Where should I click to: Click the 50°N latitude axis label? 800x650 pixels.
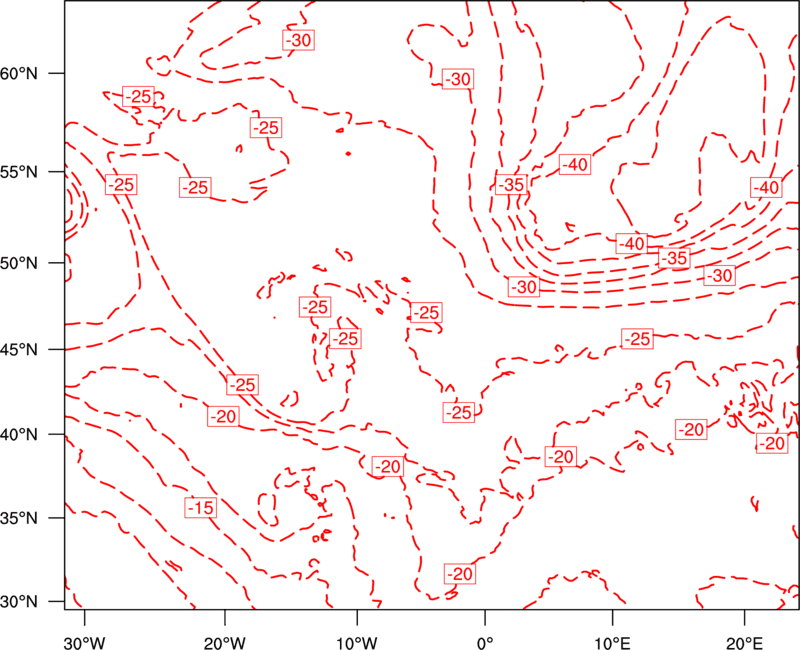[x=19, y=263]
